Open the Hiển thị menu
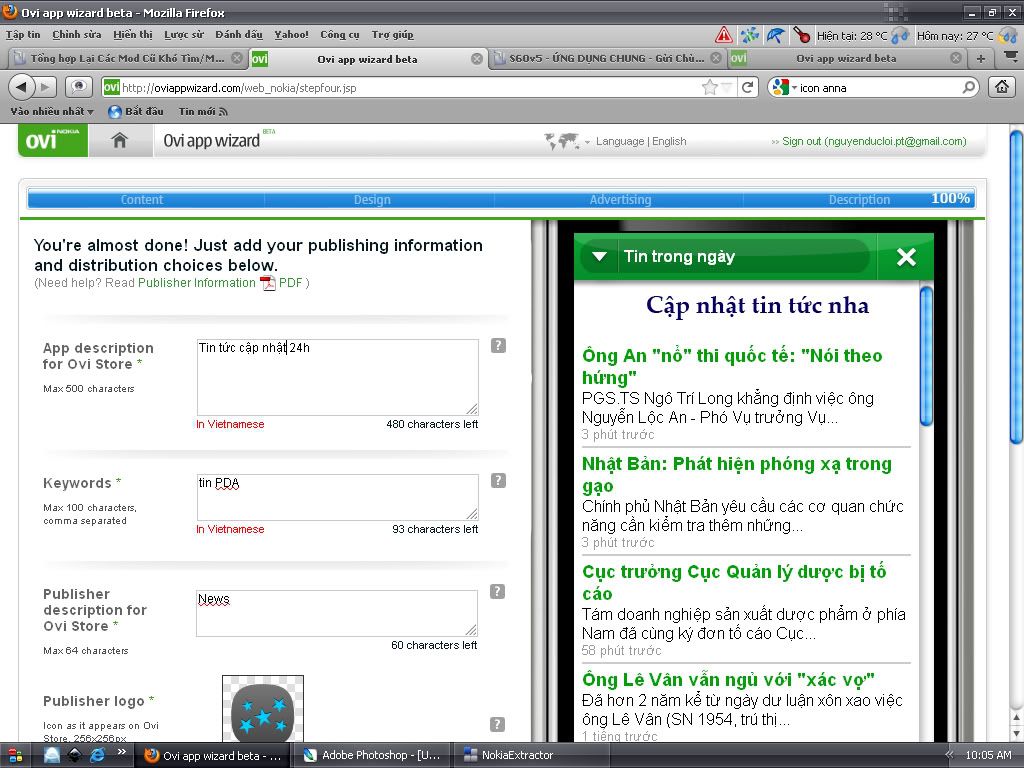The image size is (1024, 768). pyautogui.click(x=133, y=35)
